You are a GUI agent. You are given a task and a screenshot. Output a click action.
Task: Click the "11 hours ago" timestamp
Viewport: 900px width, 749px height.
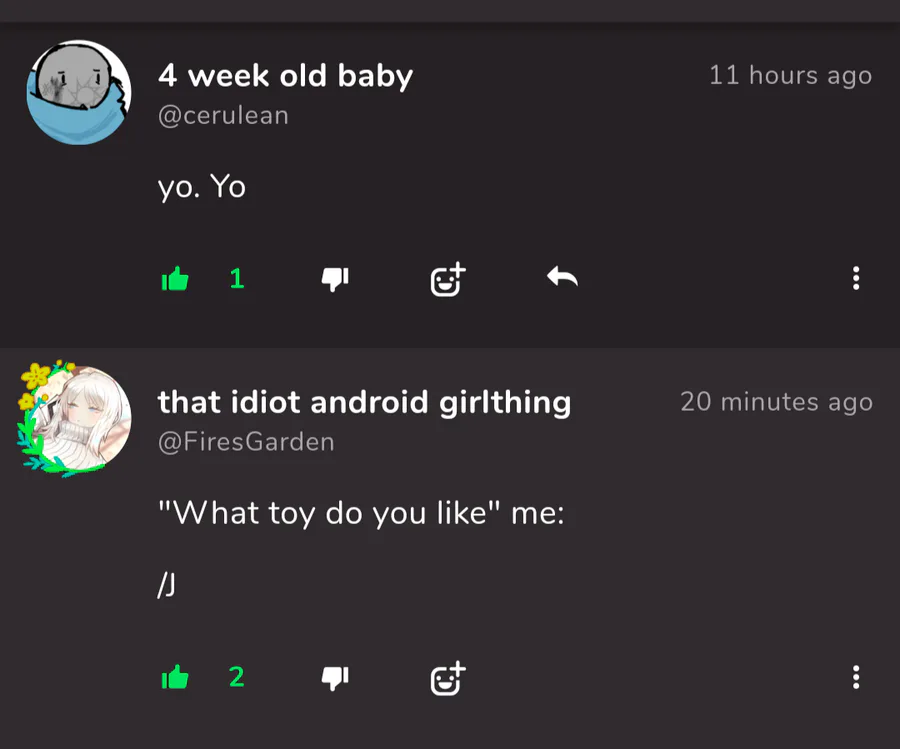click(x=790, y=76)
